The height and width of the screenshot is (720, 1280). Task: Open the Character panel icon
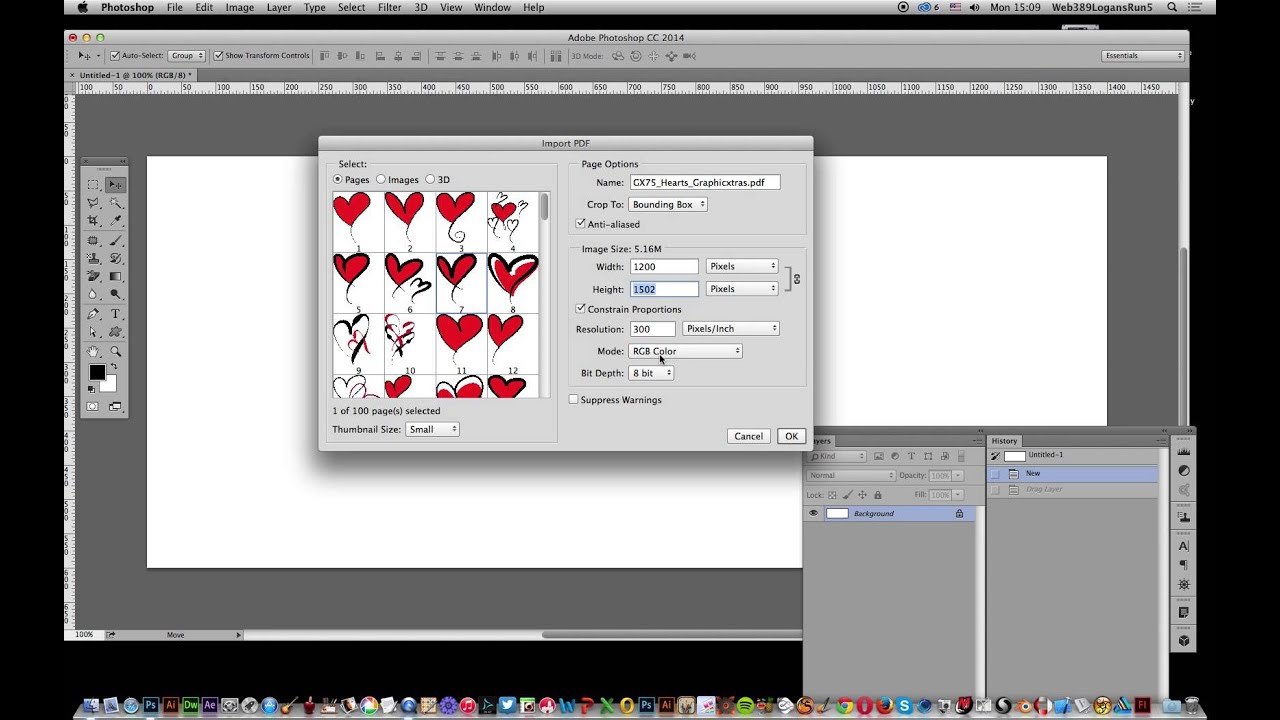[x=1184, y=546]
